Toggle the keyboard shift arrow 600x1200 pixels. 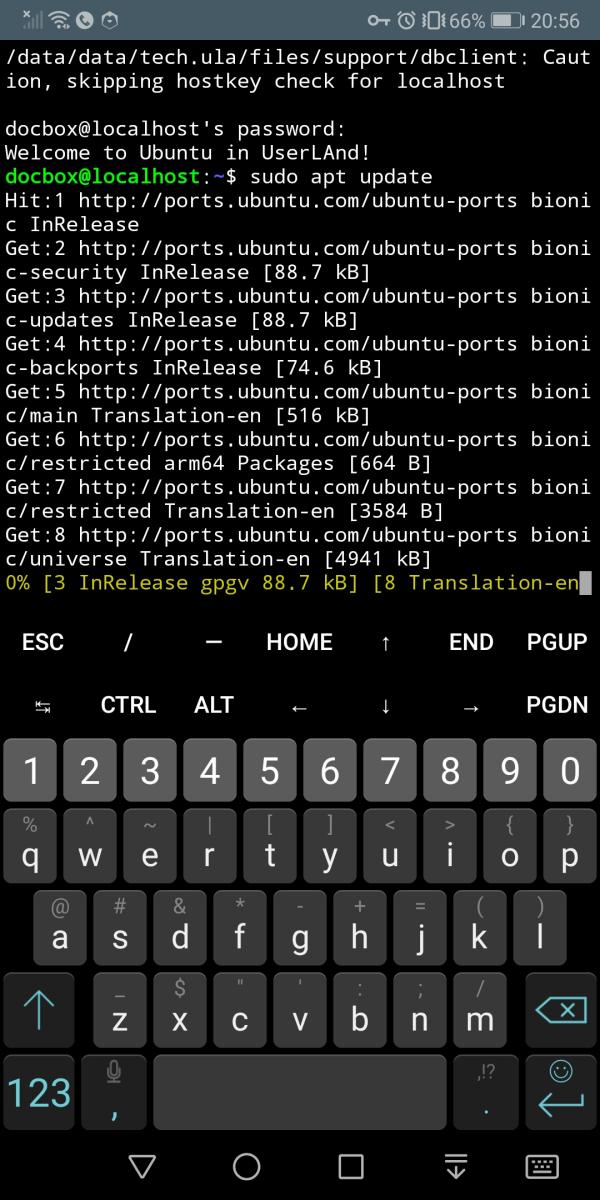(39, 1011)
